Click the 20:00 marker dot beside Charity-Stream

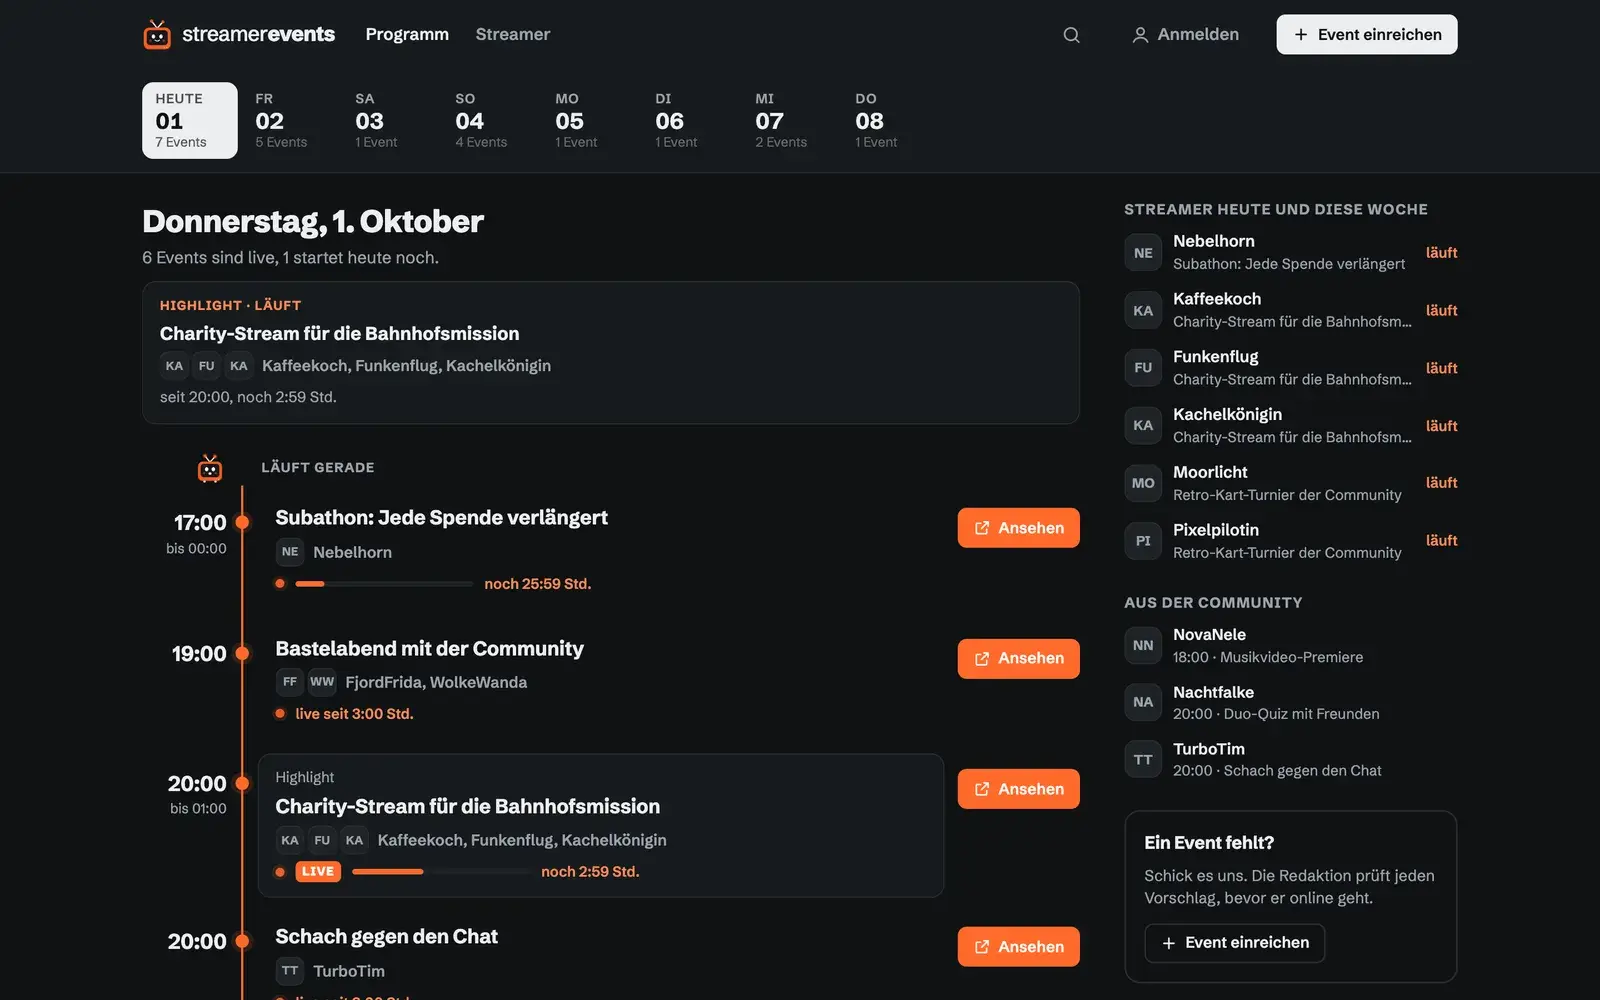[242, 783]
